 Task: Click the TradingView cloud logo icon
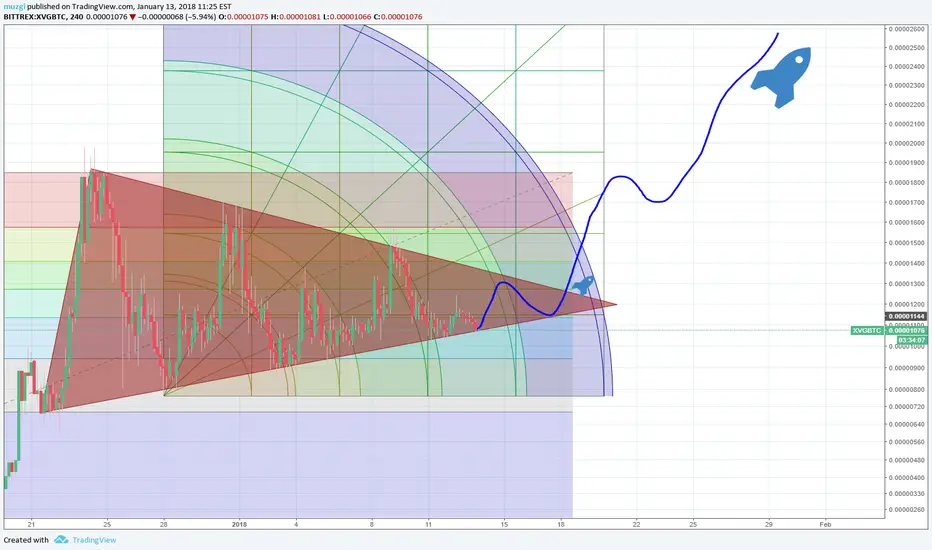tap(61, 540)
